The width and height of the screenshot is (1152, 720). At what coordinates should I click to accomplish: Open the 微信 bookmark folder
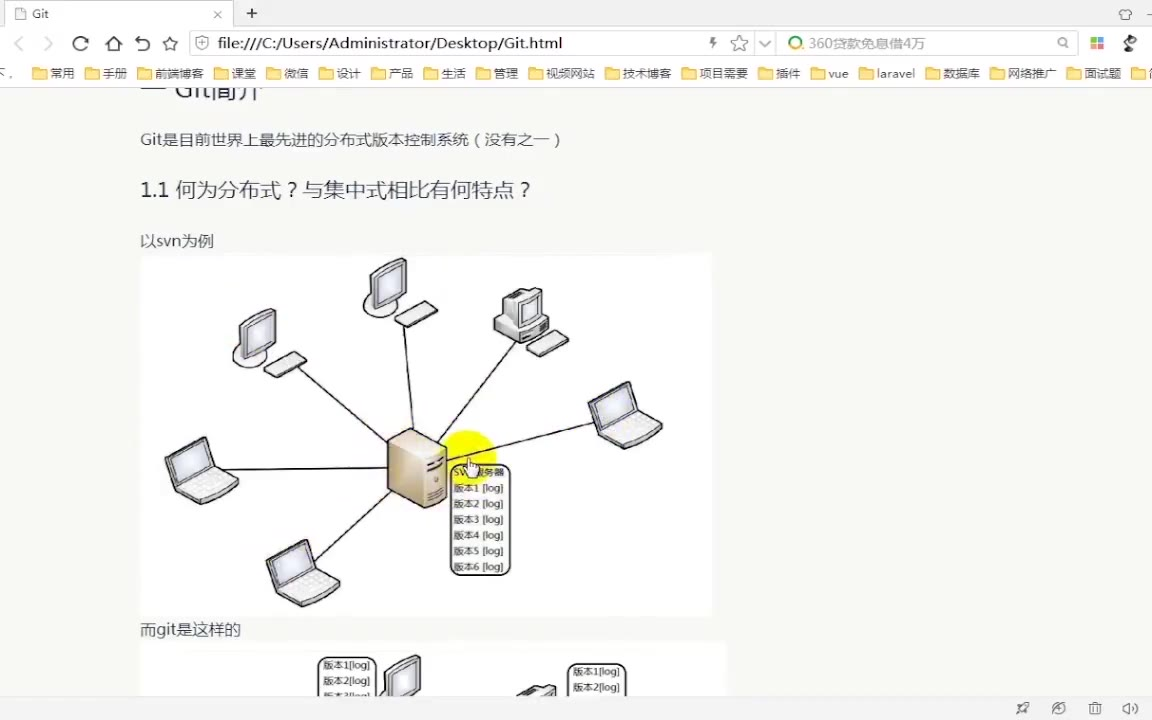pos(287,73)
